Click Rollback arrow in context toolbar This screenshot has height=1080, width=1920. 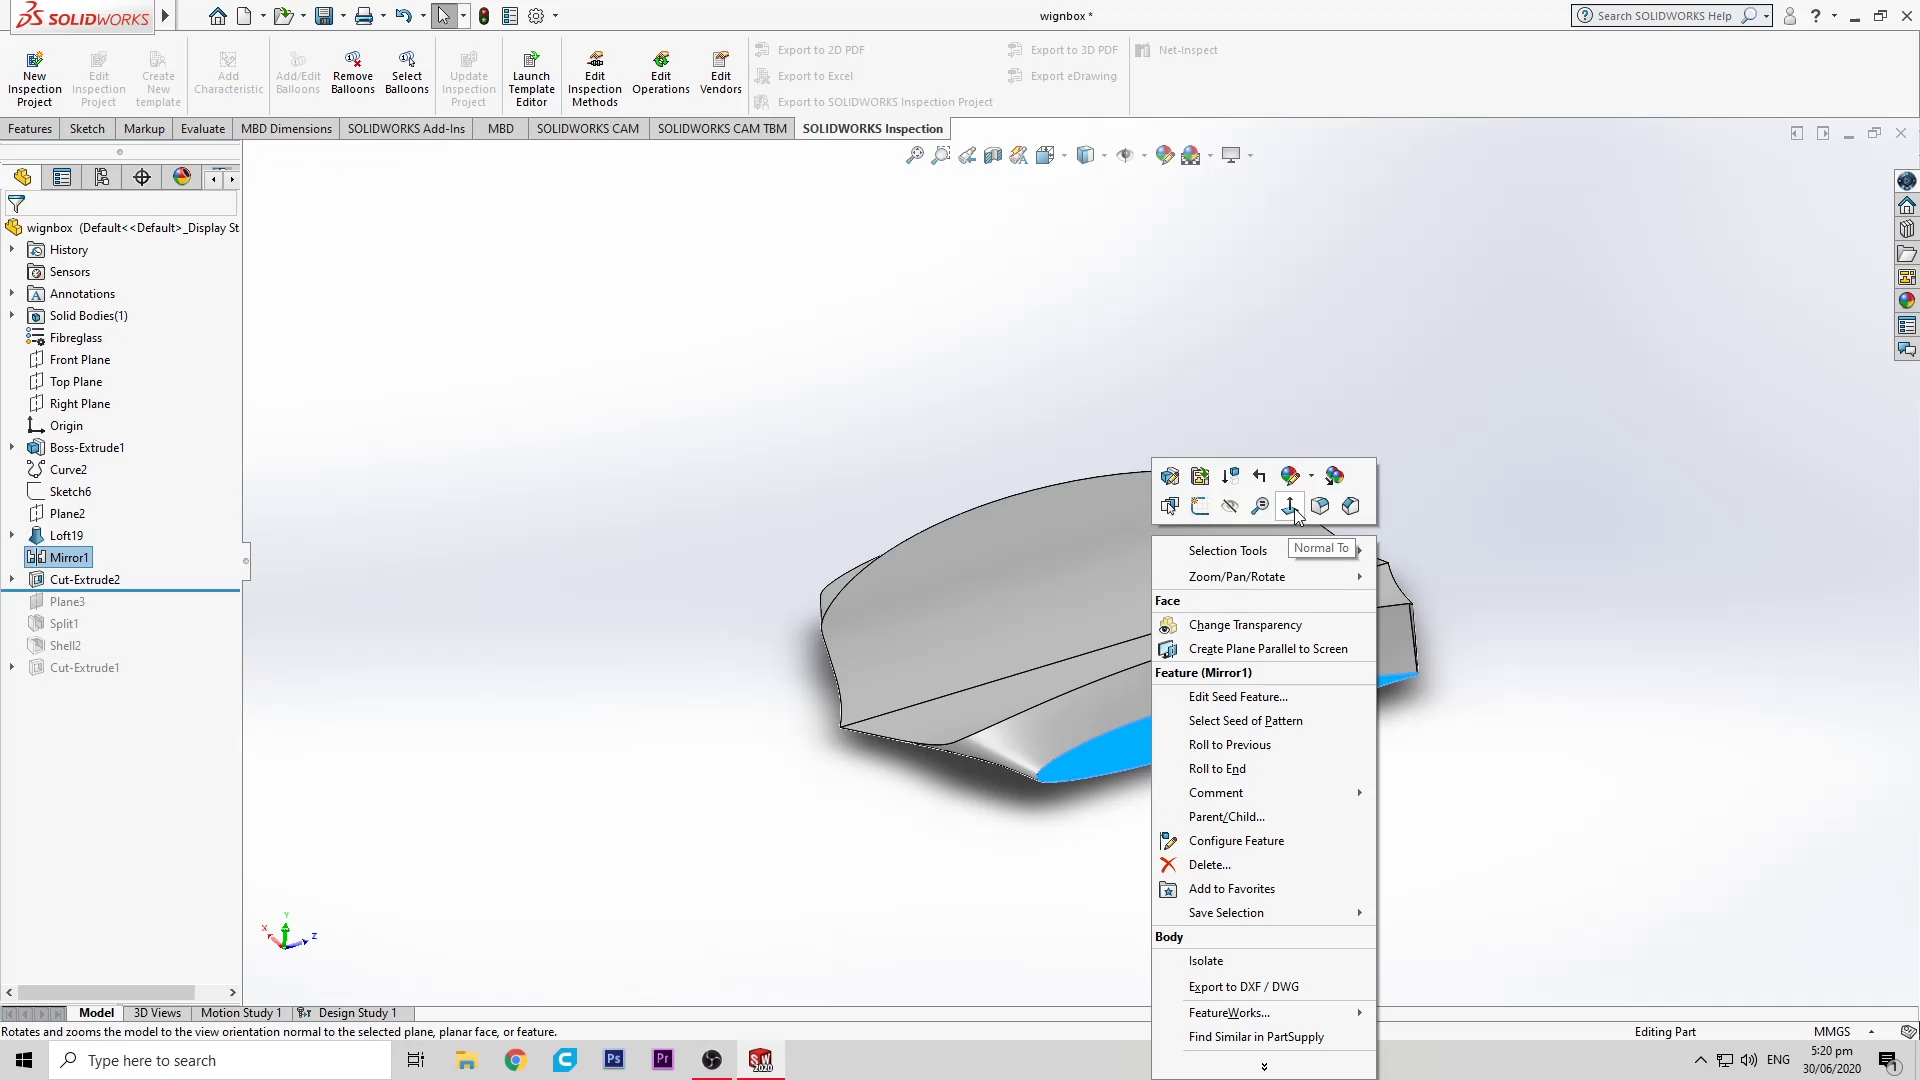click(x=1260, y=476)
